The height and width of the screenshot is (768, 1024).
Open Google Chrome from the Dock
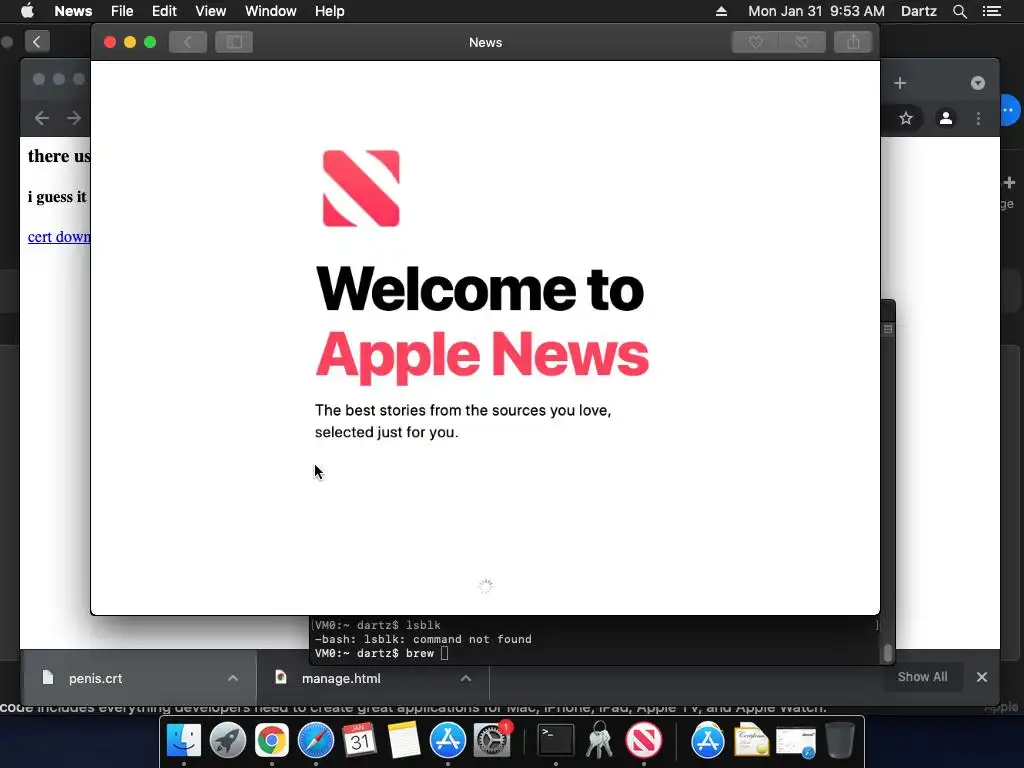[272, 741]
